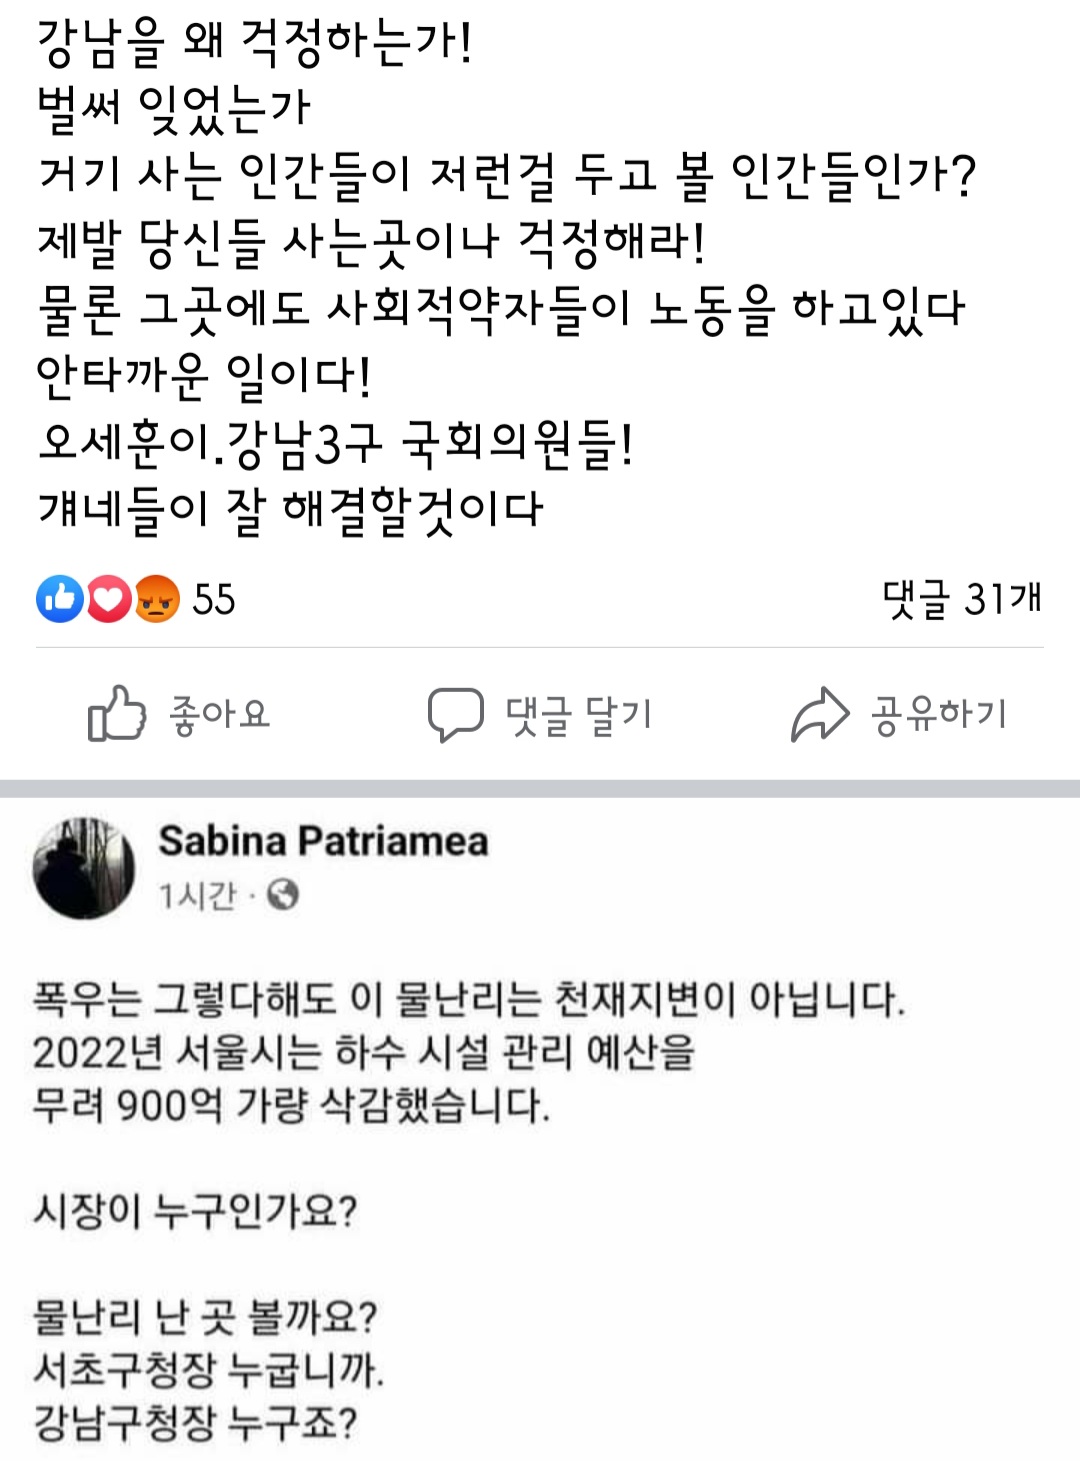
Task: Open the reaction count 55
Action: [x=213, y=600]
